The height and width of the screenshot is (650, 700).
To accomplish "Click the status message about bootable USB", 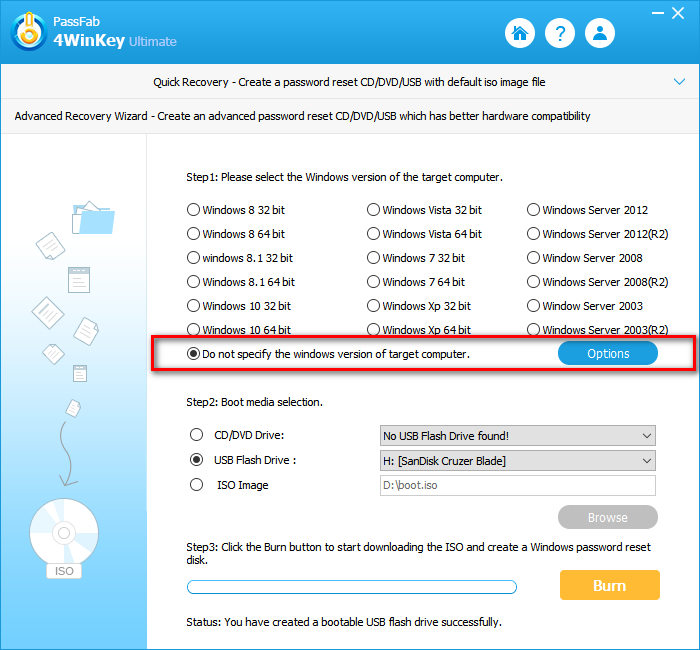I will pos(344,622).
